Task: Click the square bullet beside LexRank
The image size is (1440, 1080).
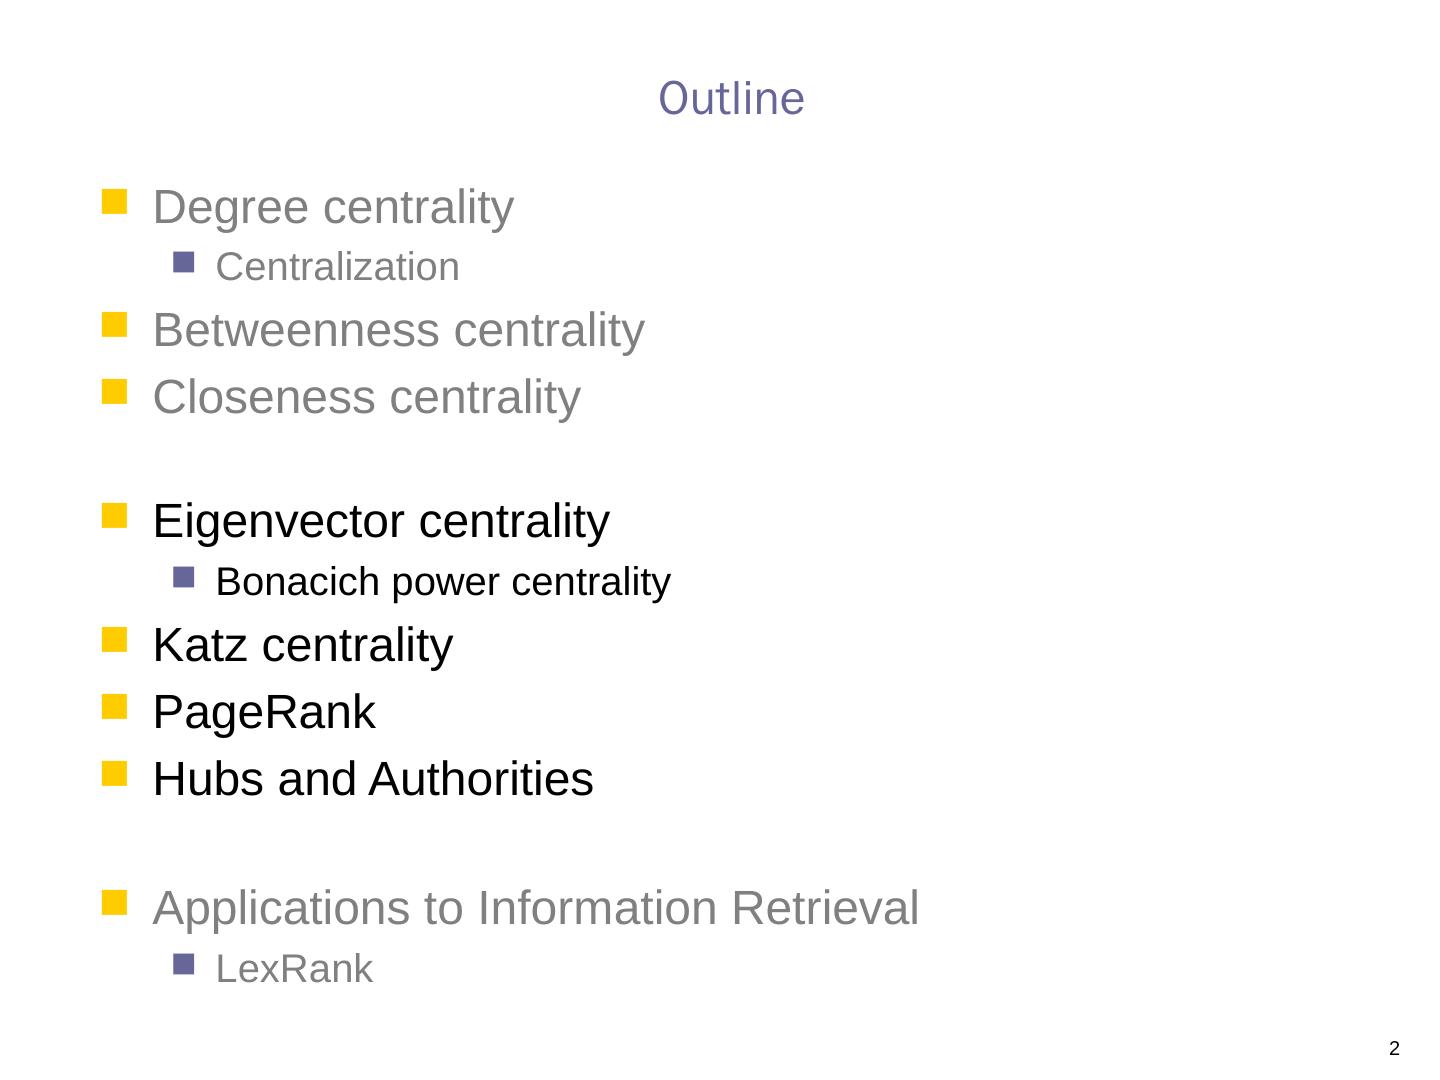Action: point(183,964)
